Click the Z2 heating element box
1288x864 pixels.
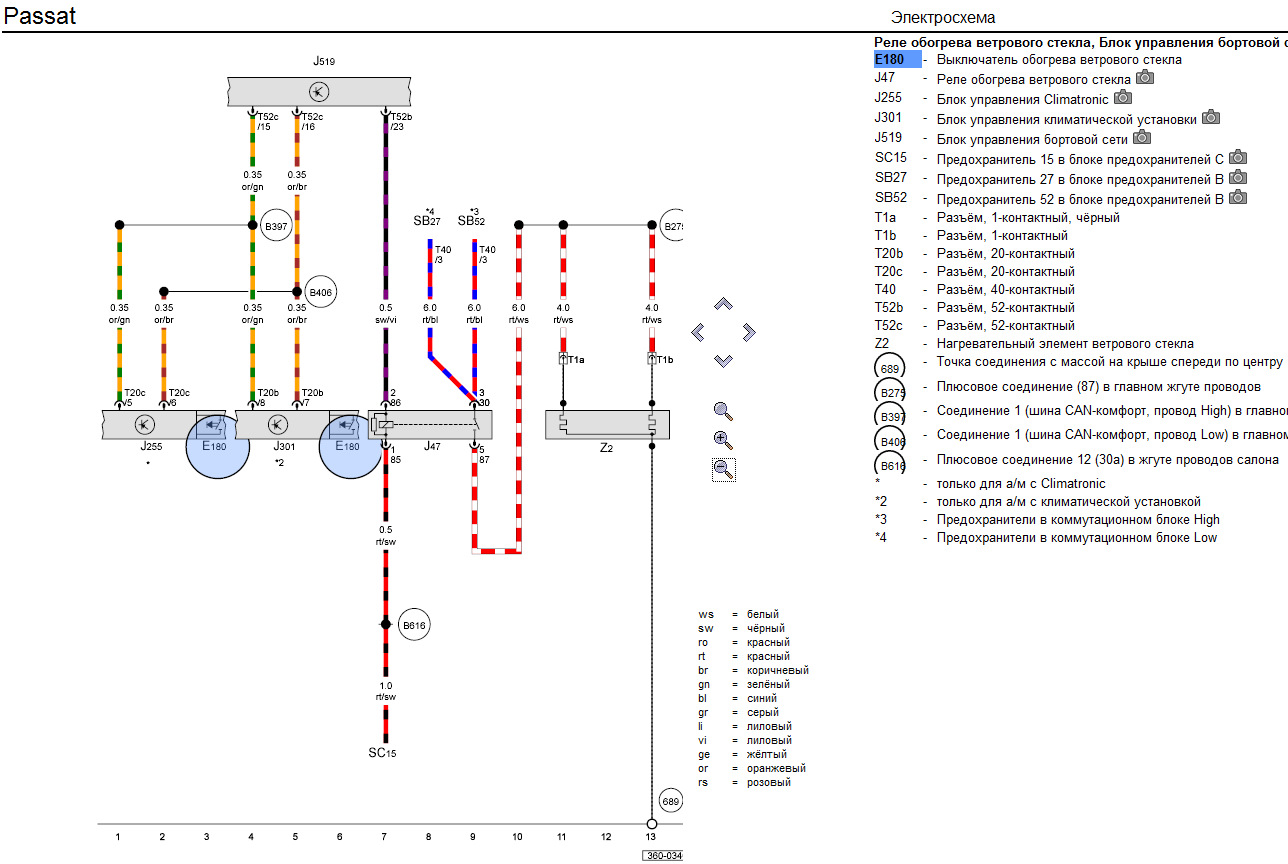(607, 424)
